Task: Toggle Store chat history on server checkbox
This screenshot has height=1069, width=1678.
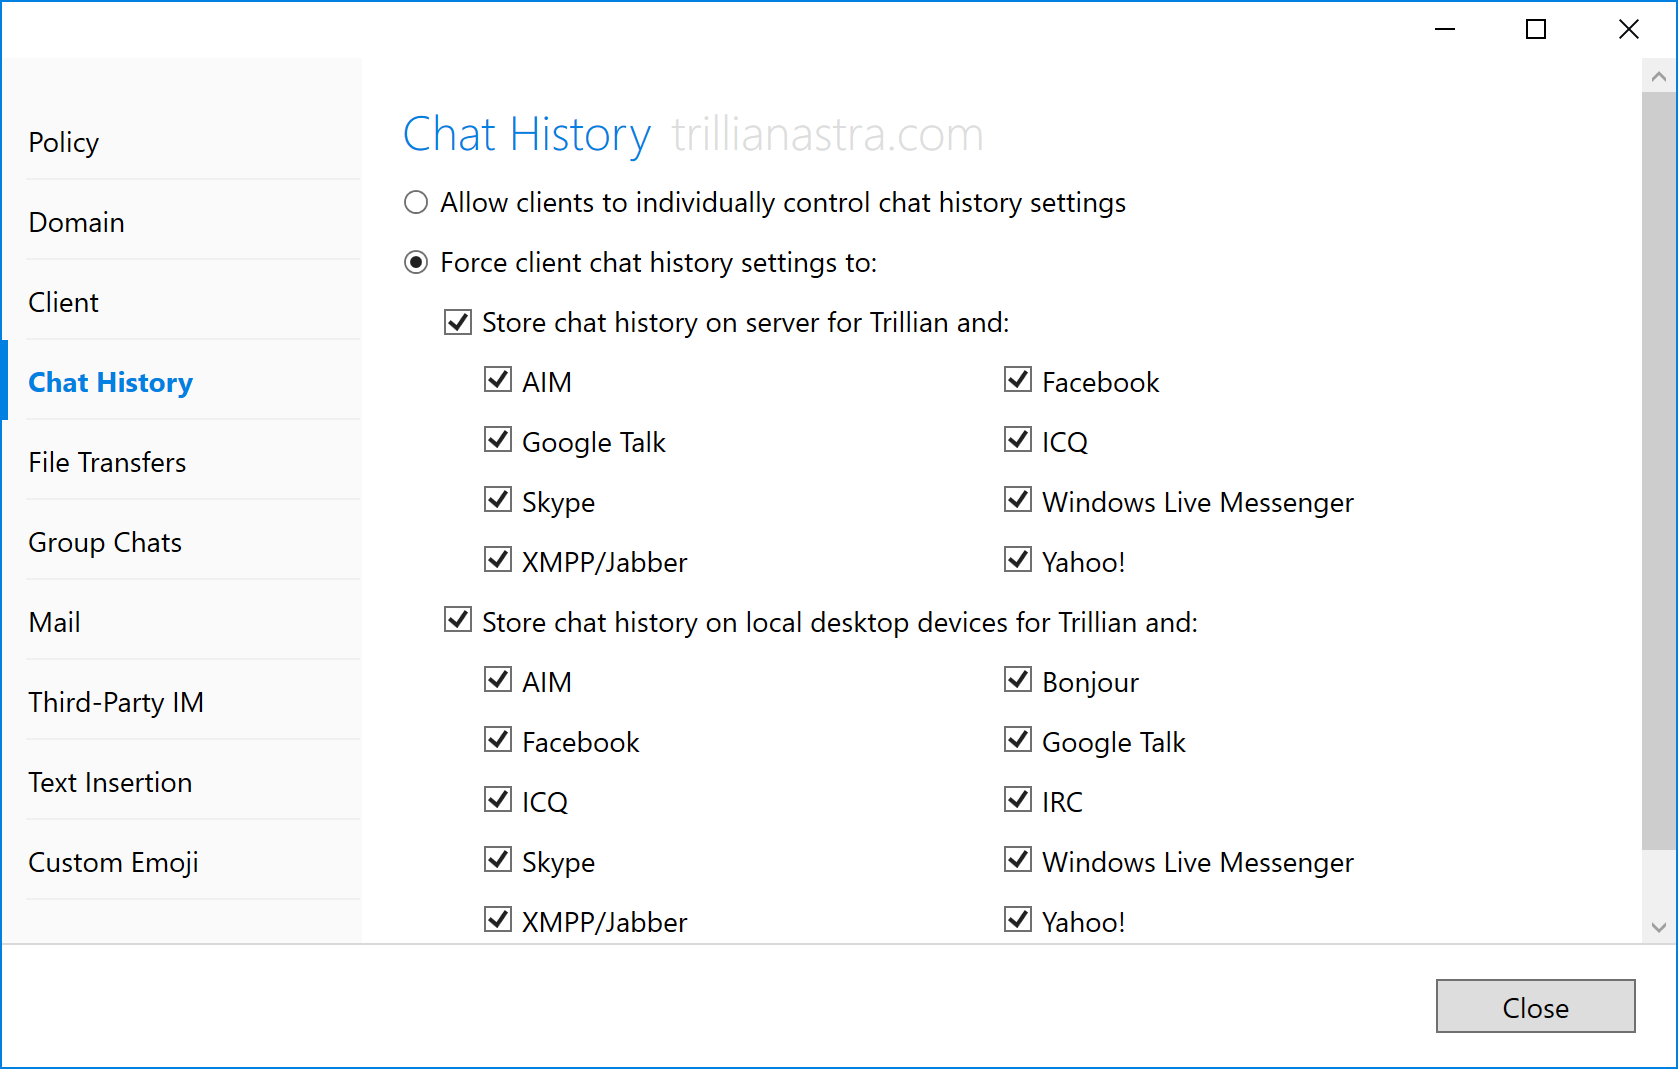Action: point(458,322)
